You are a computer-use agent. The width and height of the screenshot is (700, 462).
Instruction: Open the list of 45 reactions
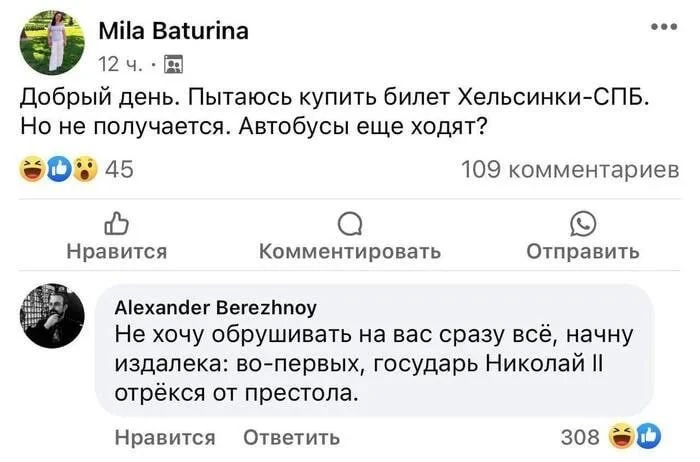(x=120, y=171)
